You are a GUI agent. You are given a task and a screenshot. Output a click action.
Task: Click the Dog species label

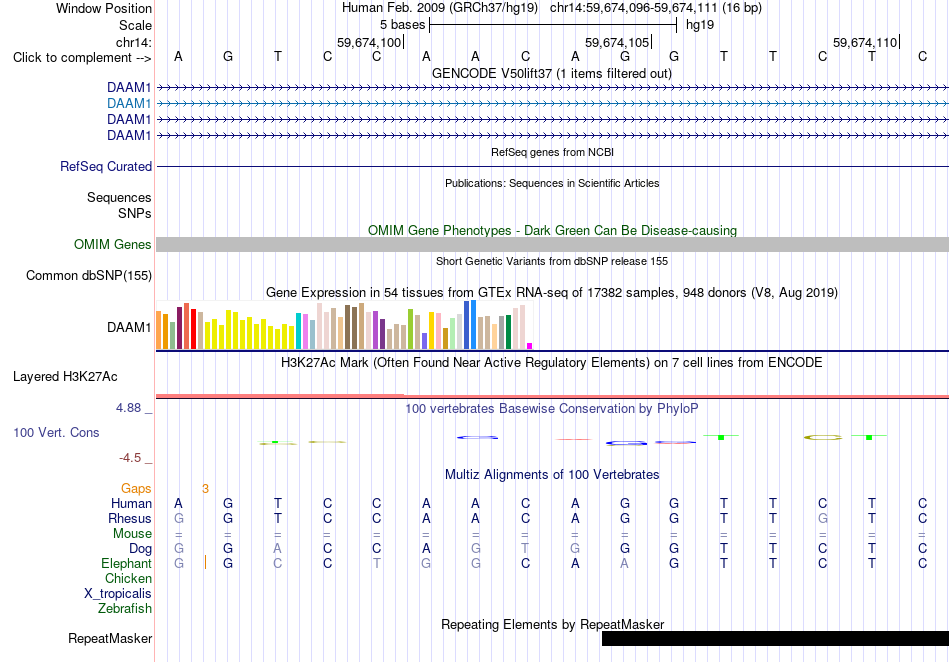(x=141, y=549)
